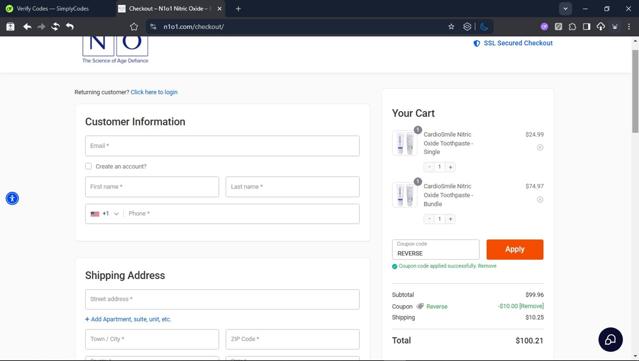Open the extensions puzzle icon

click(x=572, y=26)
